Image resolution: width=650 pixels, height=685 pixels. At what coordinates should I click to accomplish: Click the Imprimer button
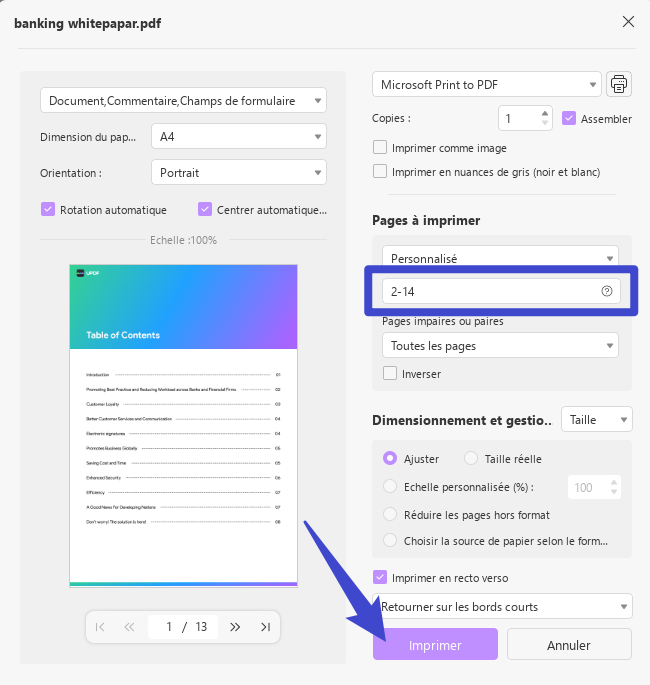(x=435, y=645)
